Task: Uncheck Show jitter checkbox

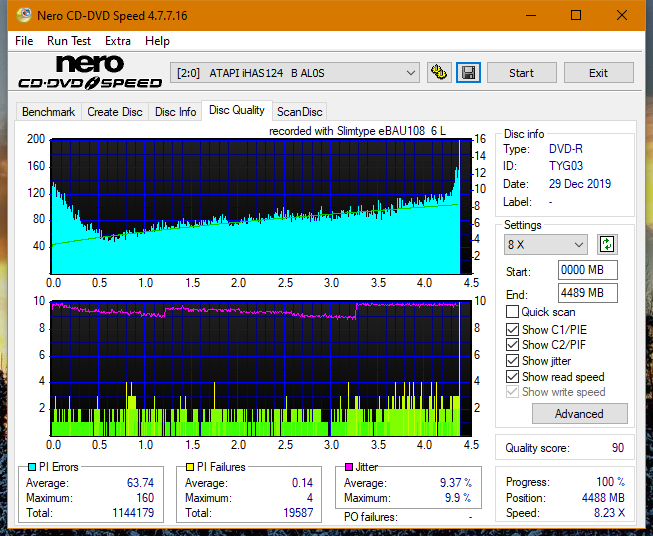Action: 512,361
